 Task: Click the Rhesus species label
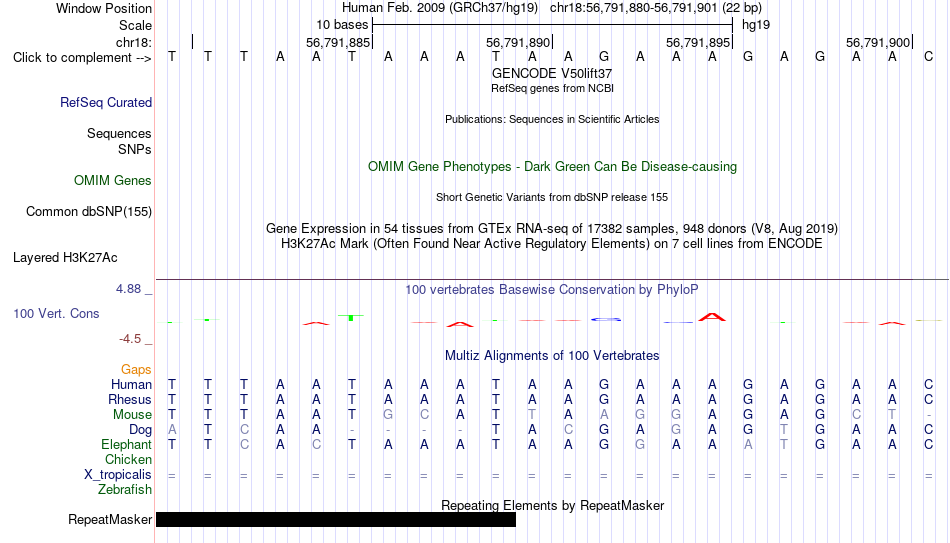point(130,399)
